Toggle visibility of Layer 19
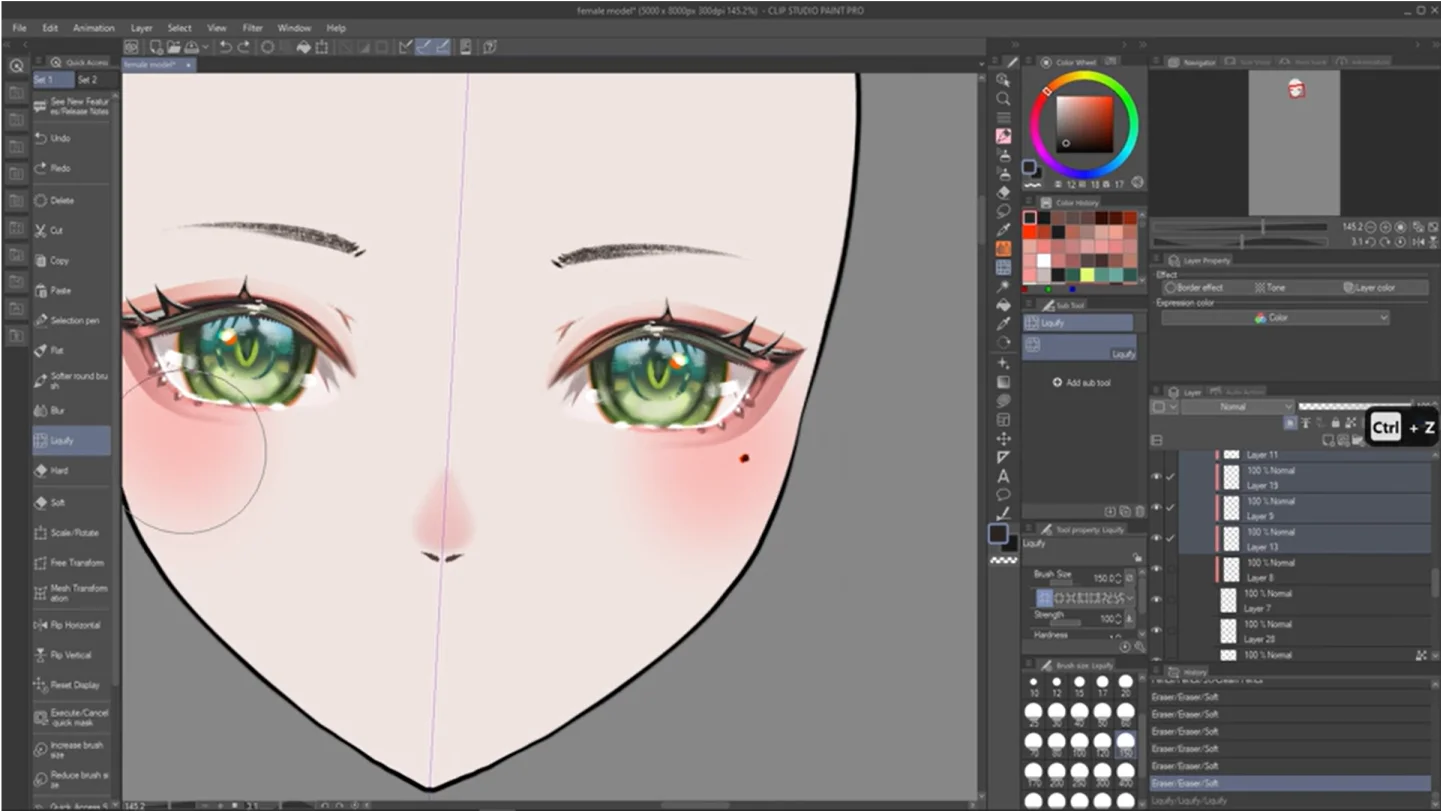The image size is (1441, 811). [x=1156, y=477]
